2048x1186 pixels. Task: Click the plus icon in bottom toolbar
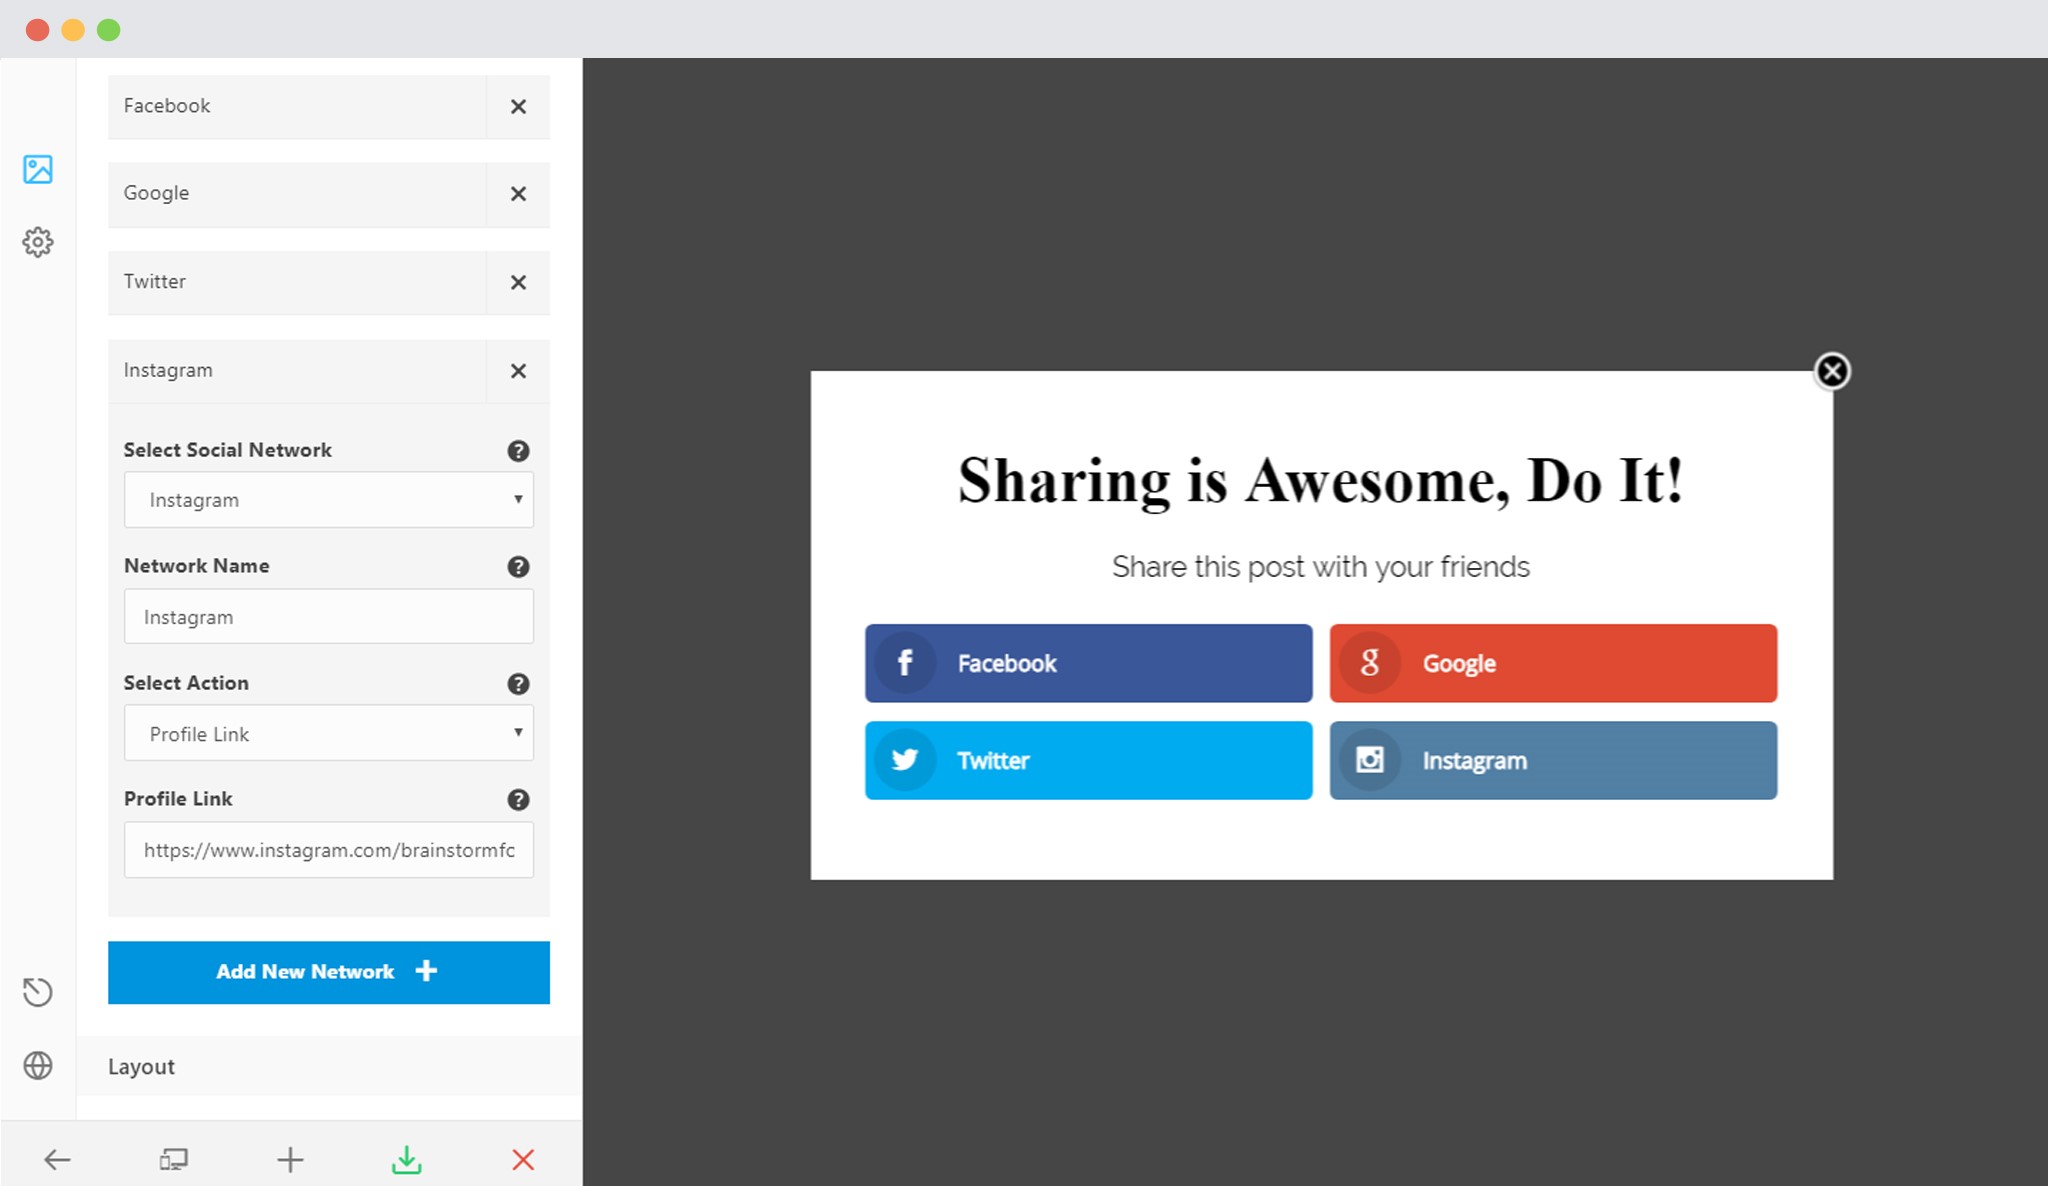pos(290,1160)
